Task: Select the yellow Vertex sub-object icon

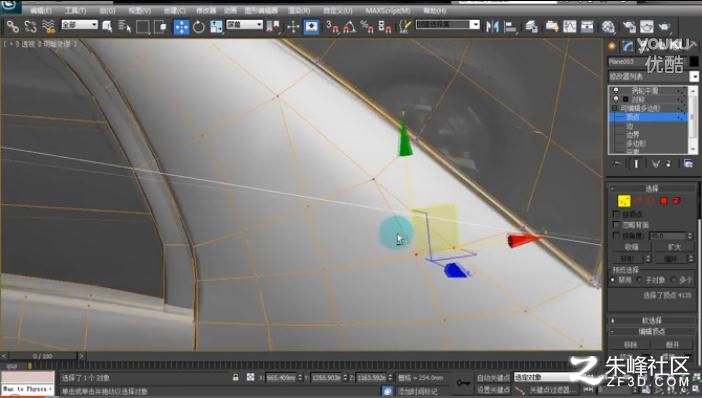Action: (624, 201)
